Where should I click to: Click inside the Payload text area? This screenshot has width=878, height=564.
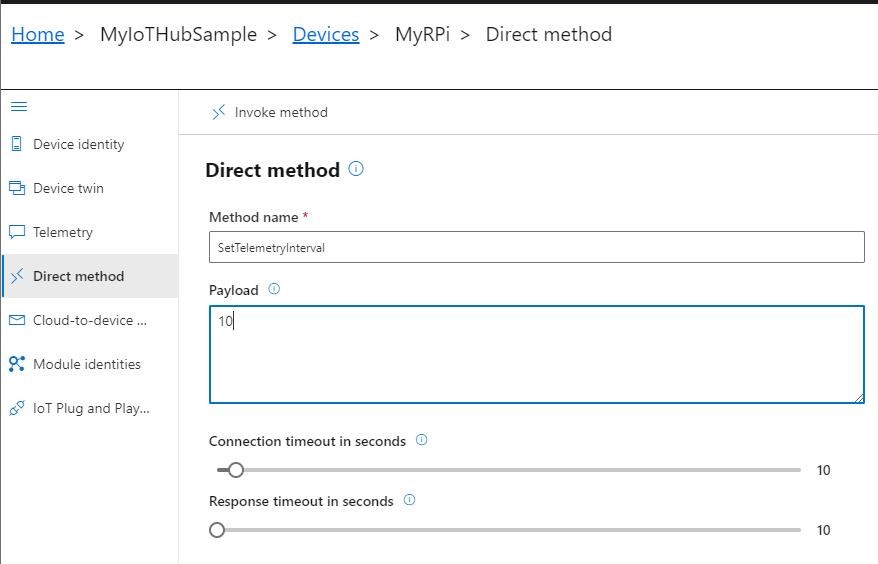pyautogui.click(x=536, y=355)
